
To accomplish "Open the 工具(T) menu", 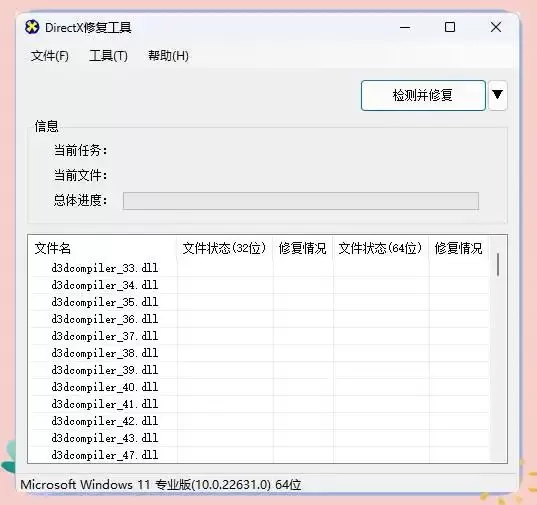I will (108, 56).
